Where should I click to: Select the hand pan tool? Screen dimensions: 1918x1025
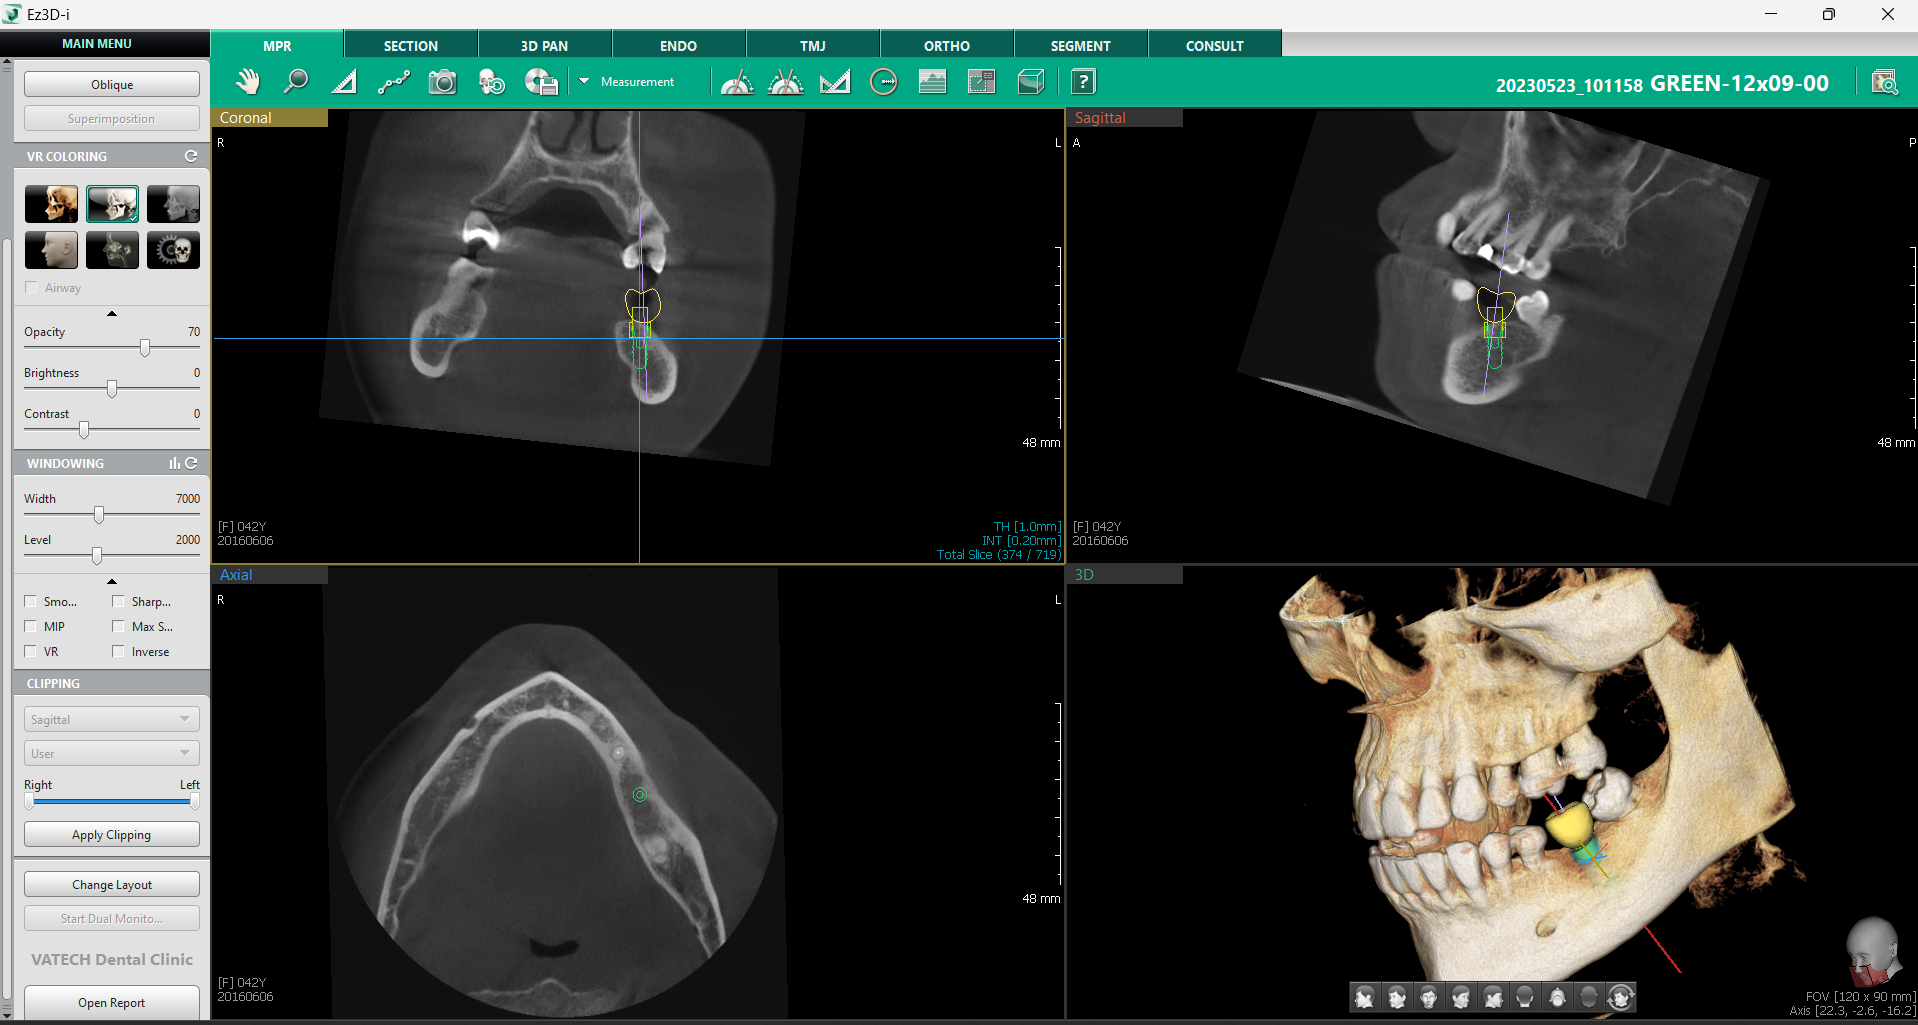247,82
